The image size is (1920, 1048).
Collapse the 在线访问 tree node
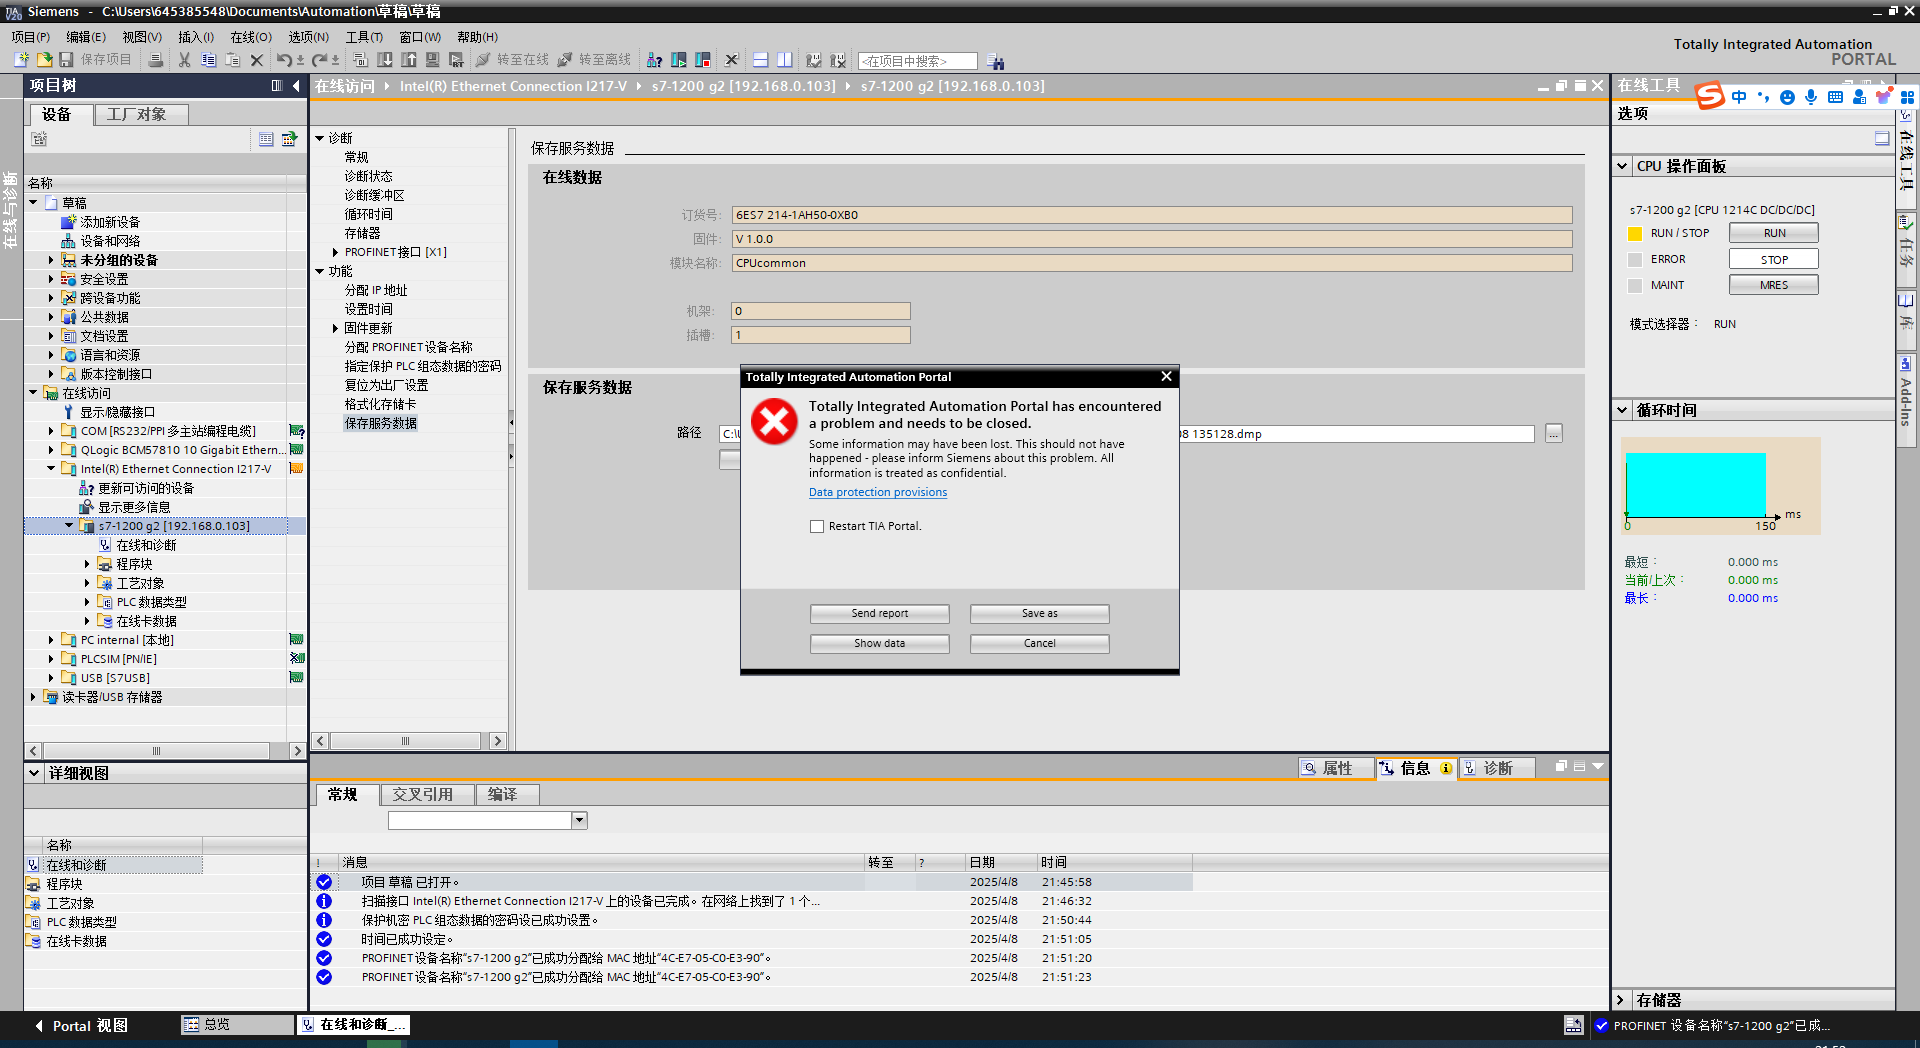tap(33, 393)
